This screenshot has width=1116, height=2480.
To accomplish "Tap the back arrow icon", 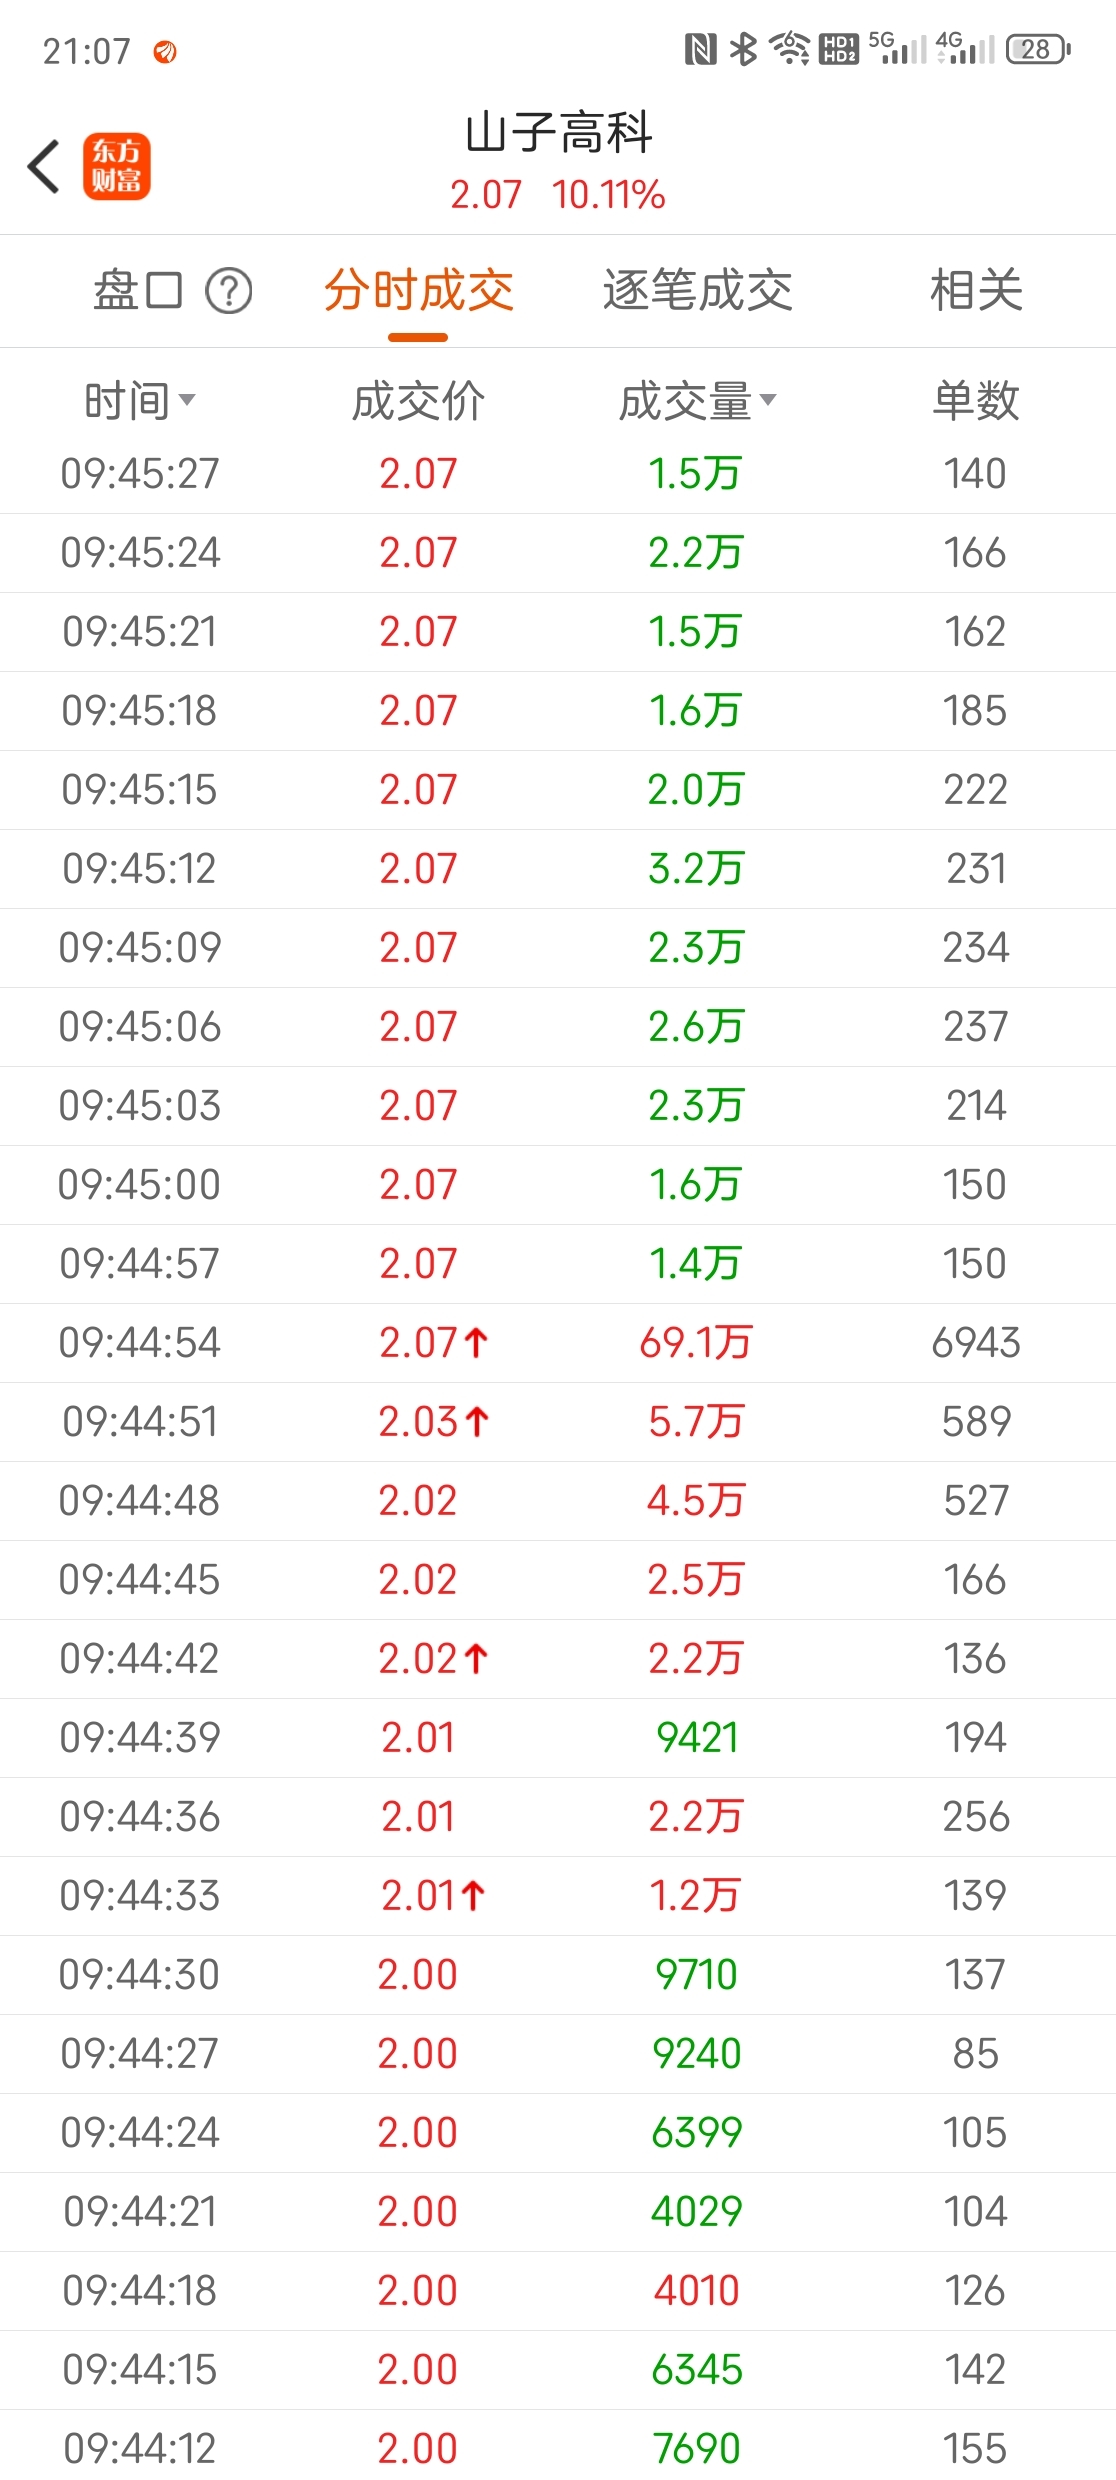I will click(44, 166).
